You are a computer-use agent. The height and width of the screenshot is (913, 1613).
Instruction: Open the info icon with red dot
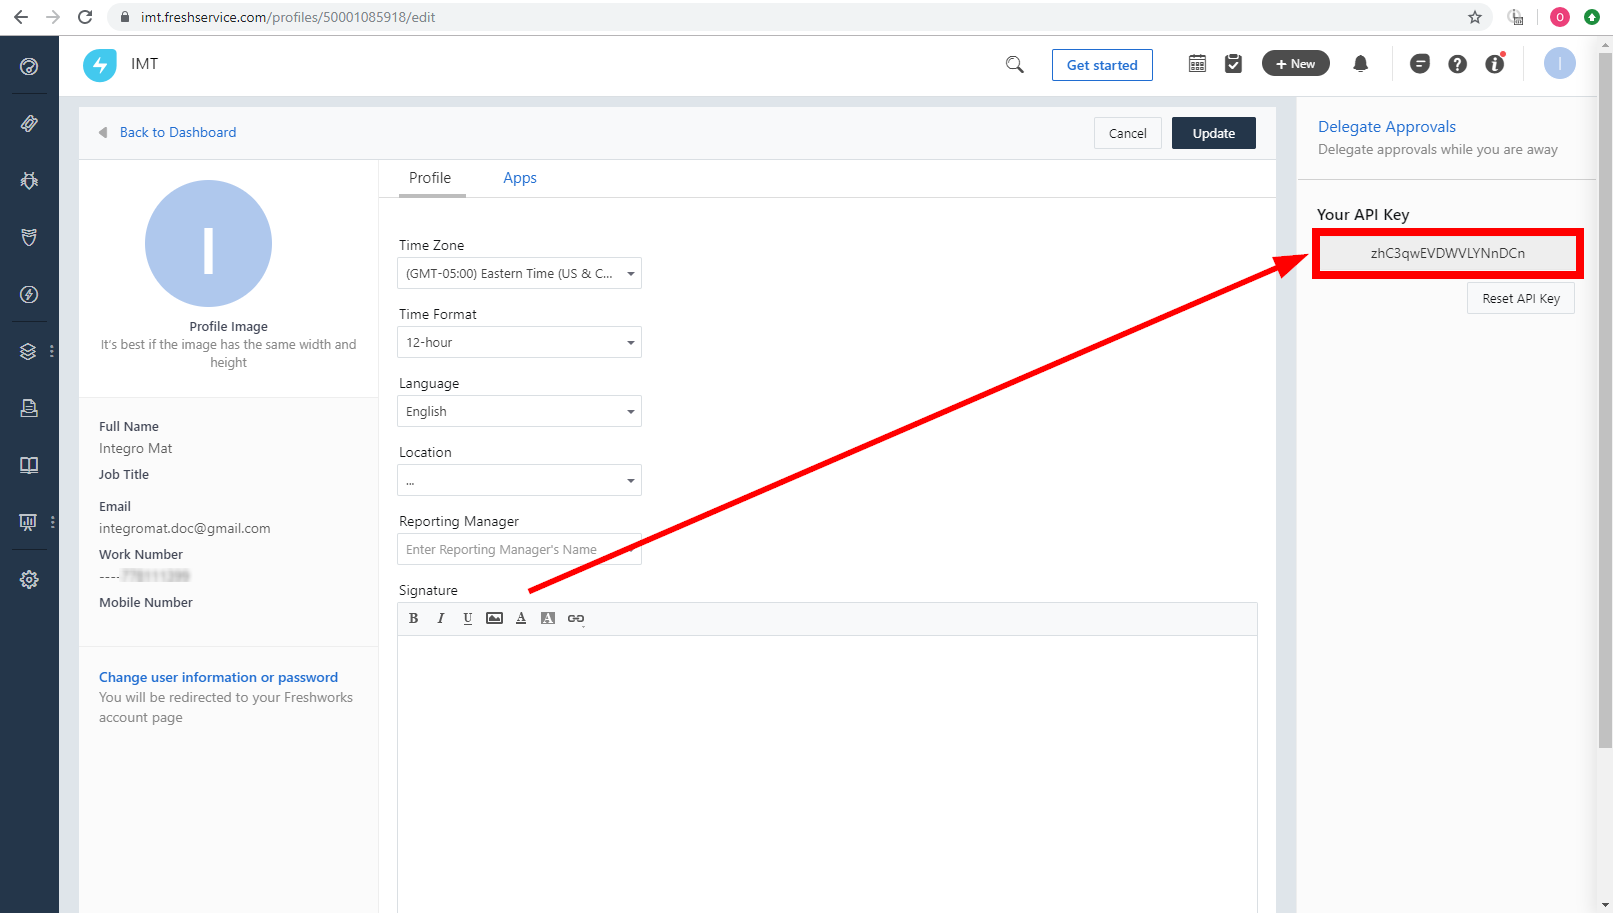[x=1495, y=63]
